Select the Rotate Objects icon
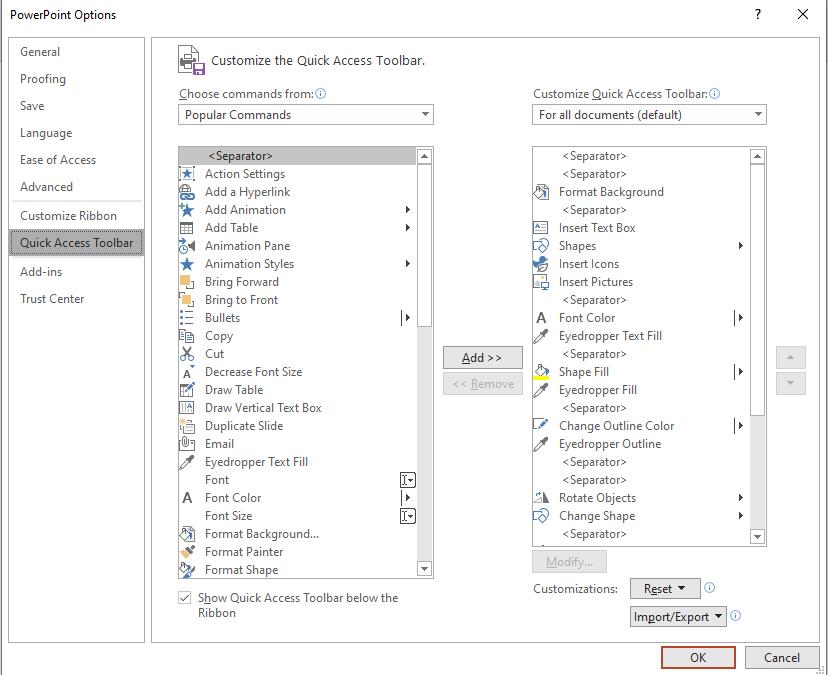 pyautogui.click(x=541, y=498)
